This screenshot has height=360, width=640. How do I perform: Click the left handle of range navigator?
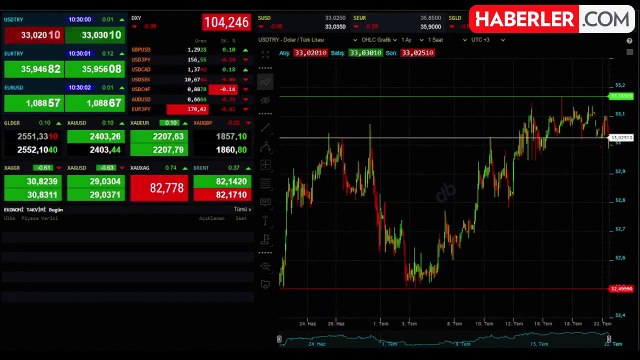point(279,339)
